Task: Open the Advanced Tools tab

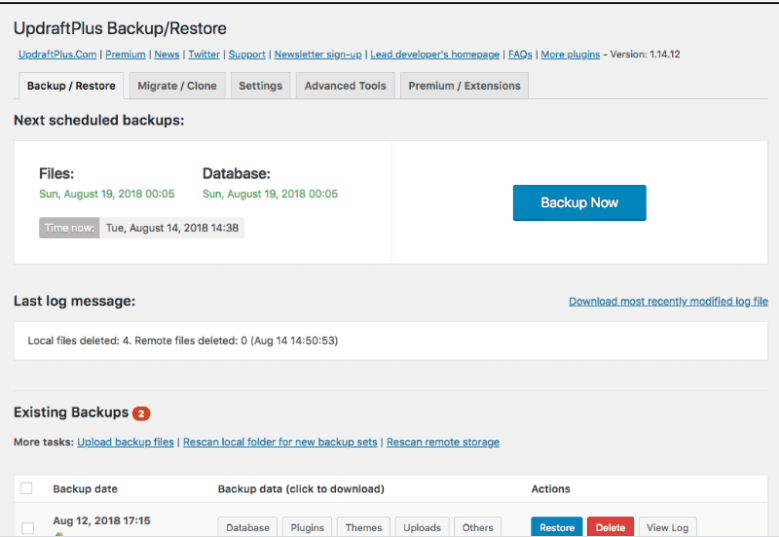Action: coord(345,85)
